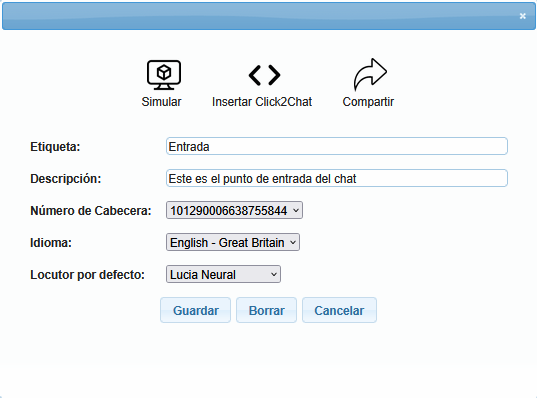Open the Locutor por defecto dropdown

[x=223, y=274]
